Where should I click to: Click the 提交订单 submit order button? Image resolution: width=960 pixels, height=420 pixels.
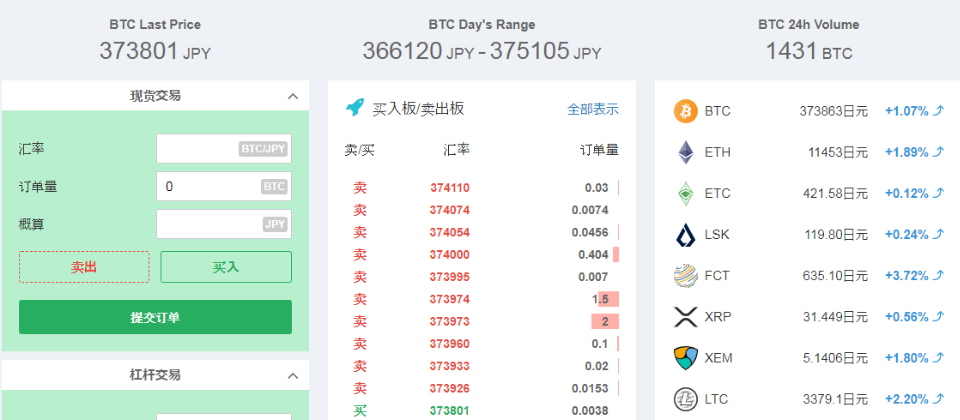click(156, 317)
